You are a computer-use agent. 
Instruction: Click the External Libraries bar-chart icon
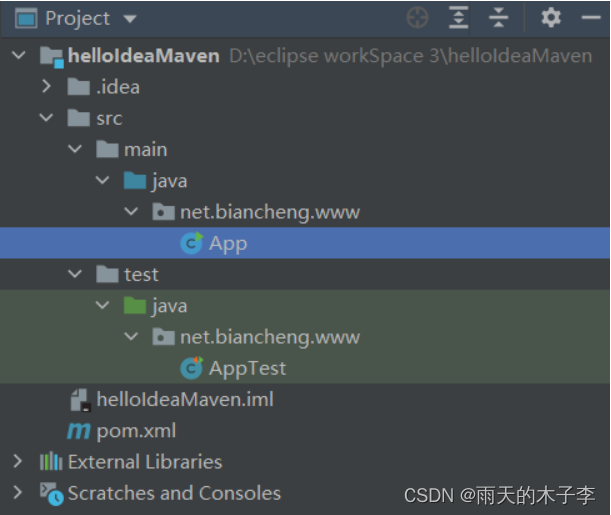pyautogui.click(x=51, y=461)
